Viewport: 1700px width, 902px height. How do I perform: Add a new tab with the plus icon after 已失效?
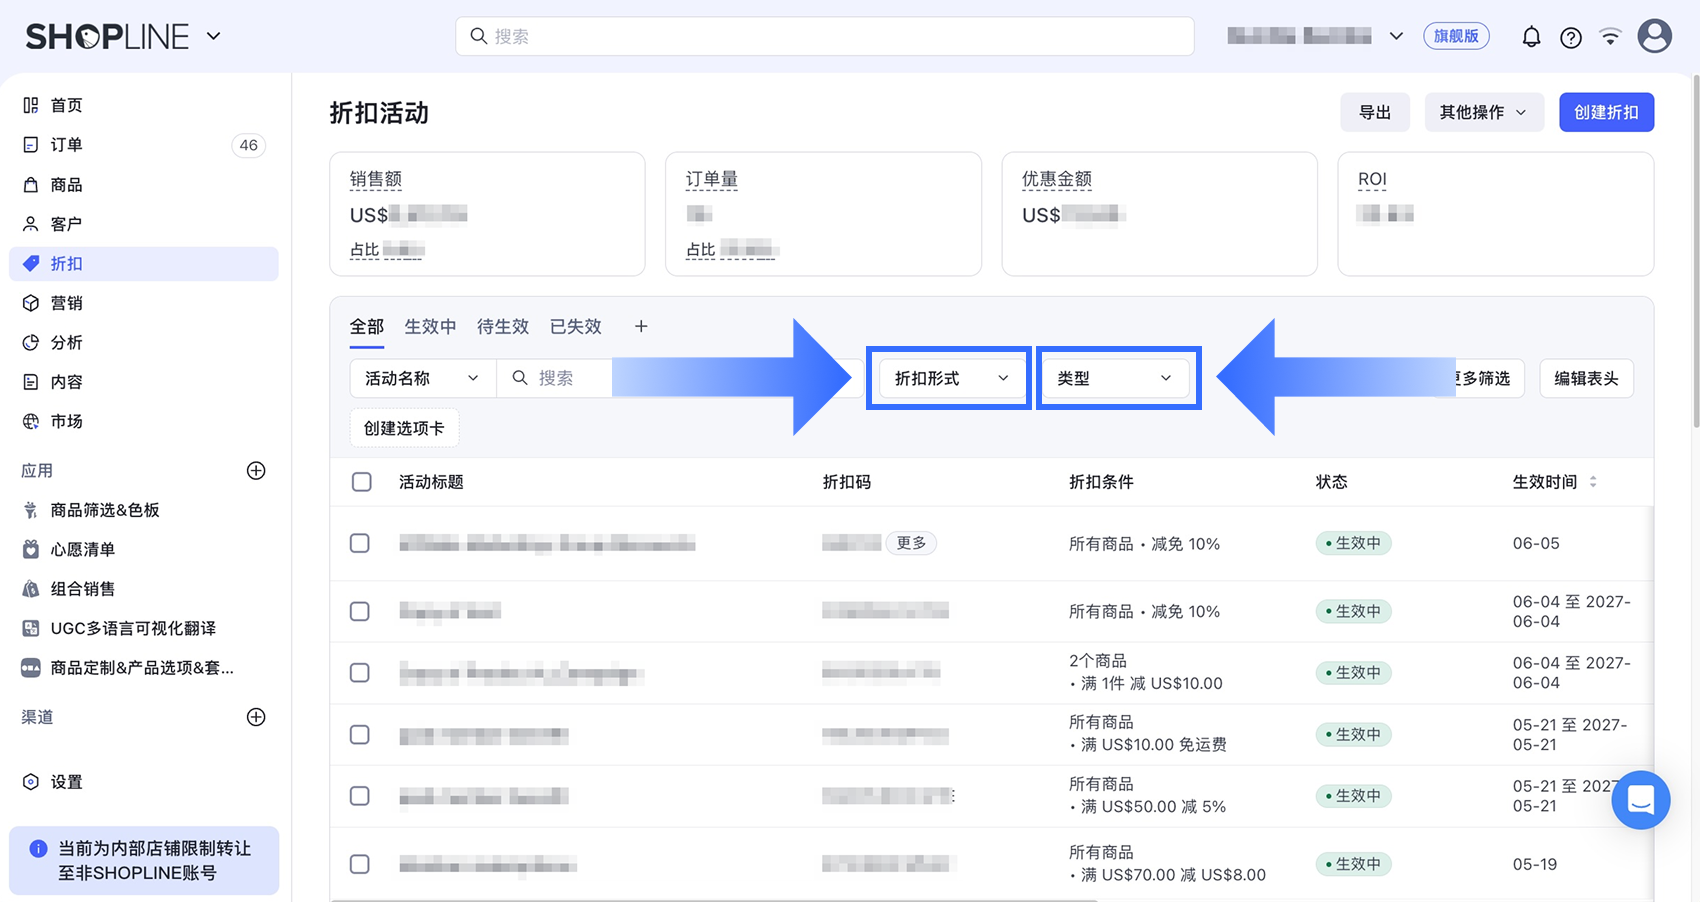point(641,326)
